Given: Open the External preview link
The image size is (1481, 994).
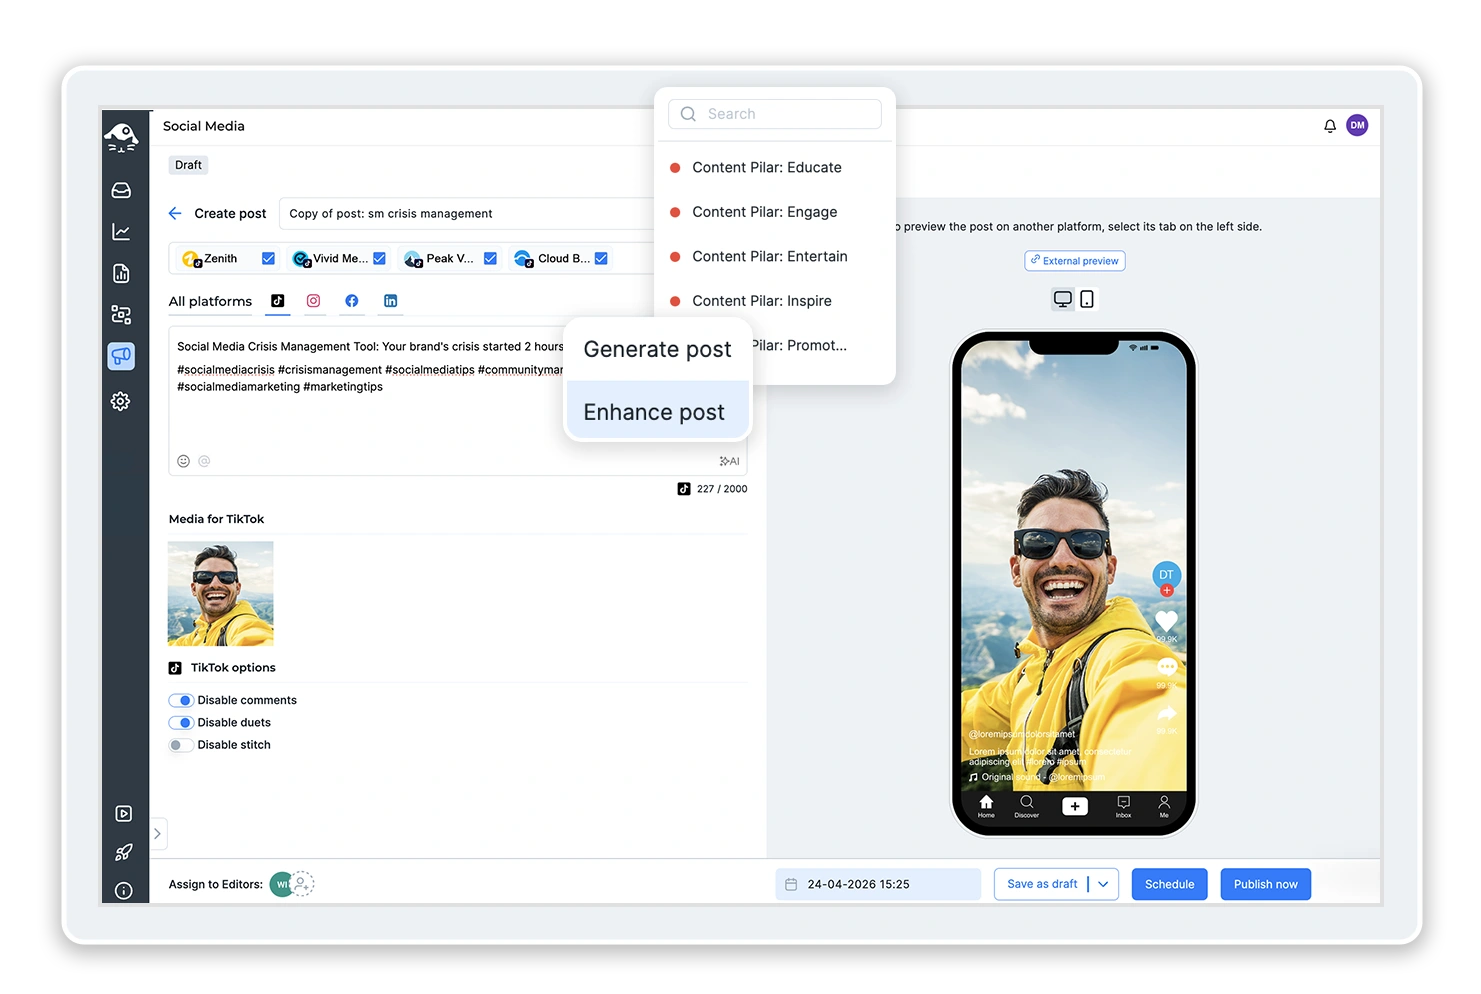Looking at the screenshot, I should tap(1075, 261).
